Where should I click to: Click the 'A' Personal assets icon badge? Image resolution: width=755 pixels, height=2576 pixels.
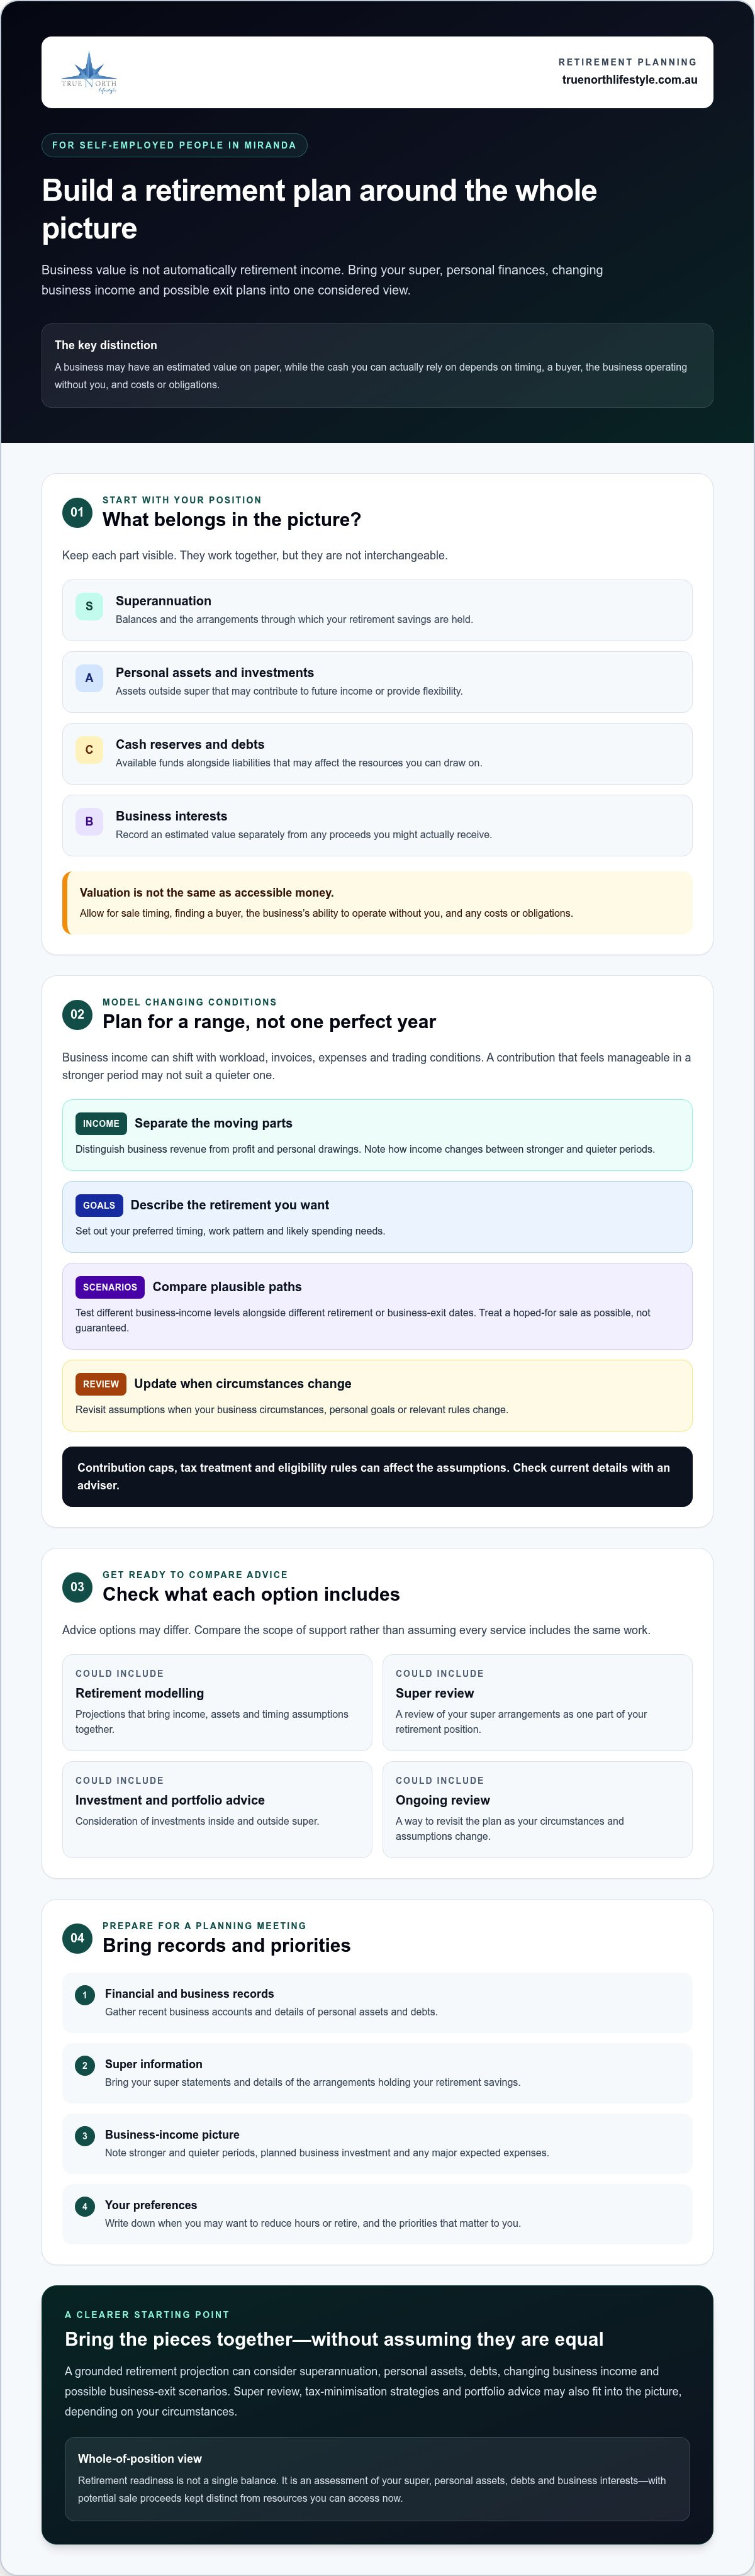(x=89, y=678)
